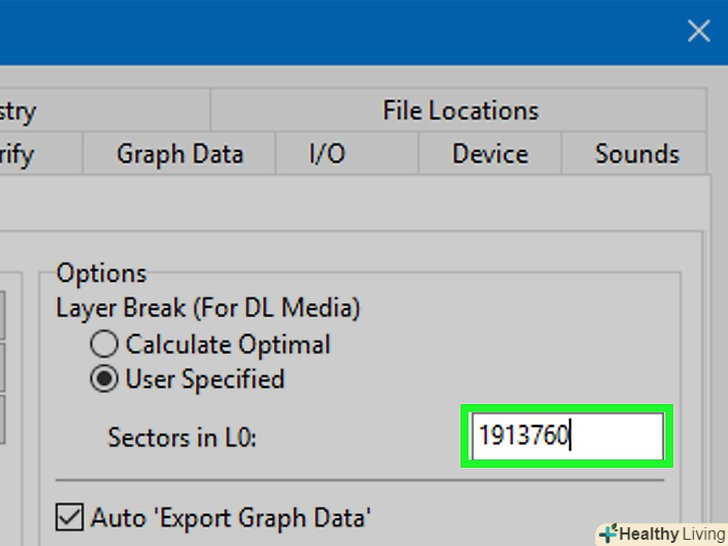Viewport: 728px width, 546px height.
Task: Click the 'Layer Break (For DL Media)' label
Action: (x=208, y=307)
